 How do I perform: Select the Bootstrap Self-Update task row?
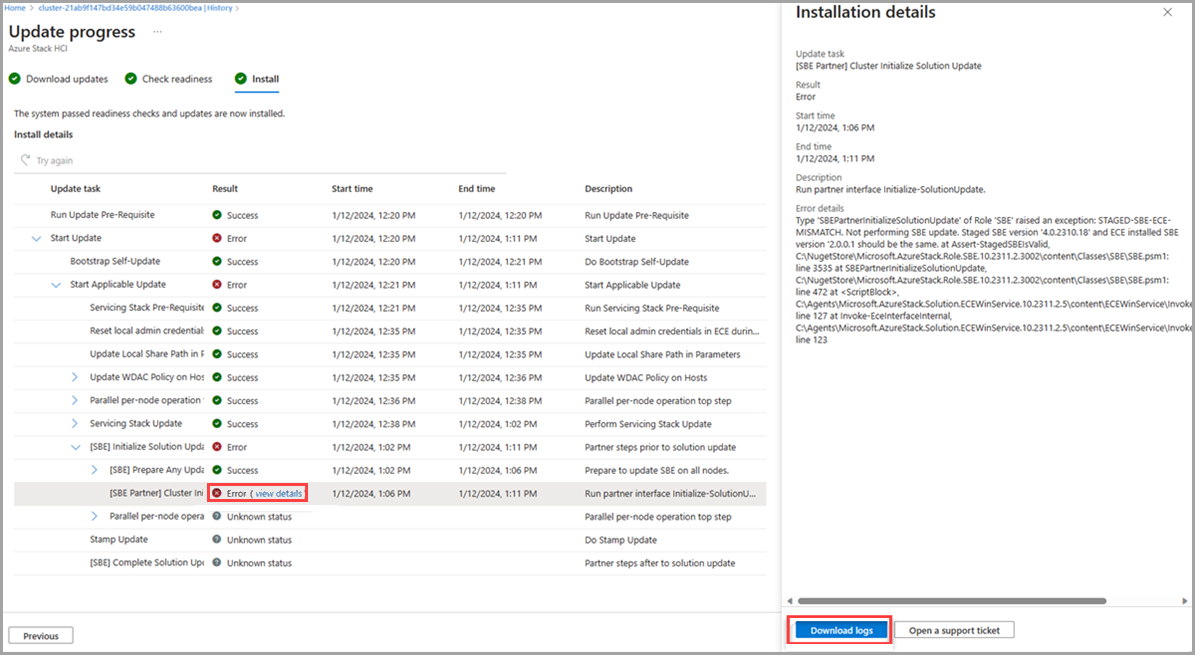click(x=390, y=262)
